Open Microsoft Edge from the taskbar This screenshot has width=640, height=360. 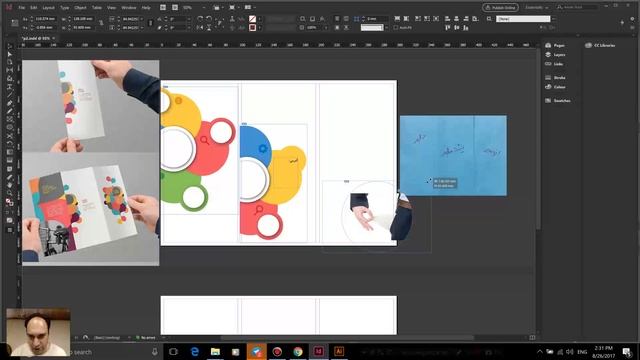coord(195,351)
